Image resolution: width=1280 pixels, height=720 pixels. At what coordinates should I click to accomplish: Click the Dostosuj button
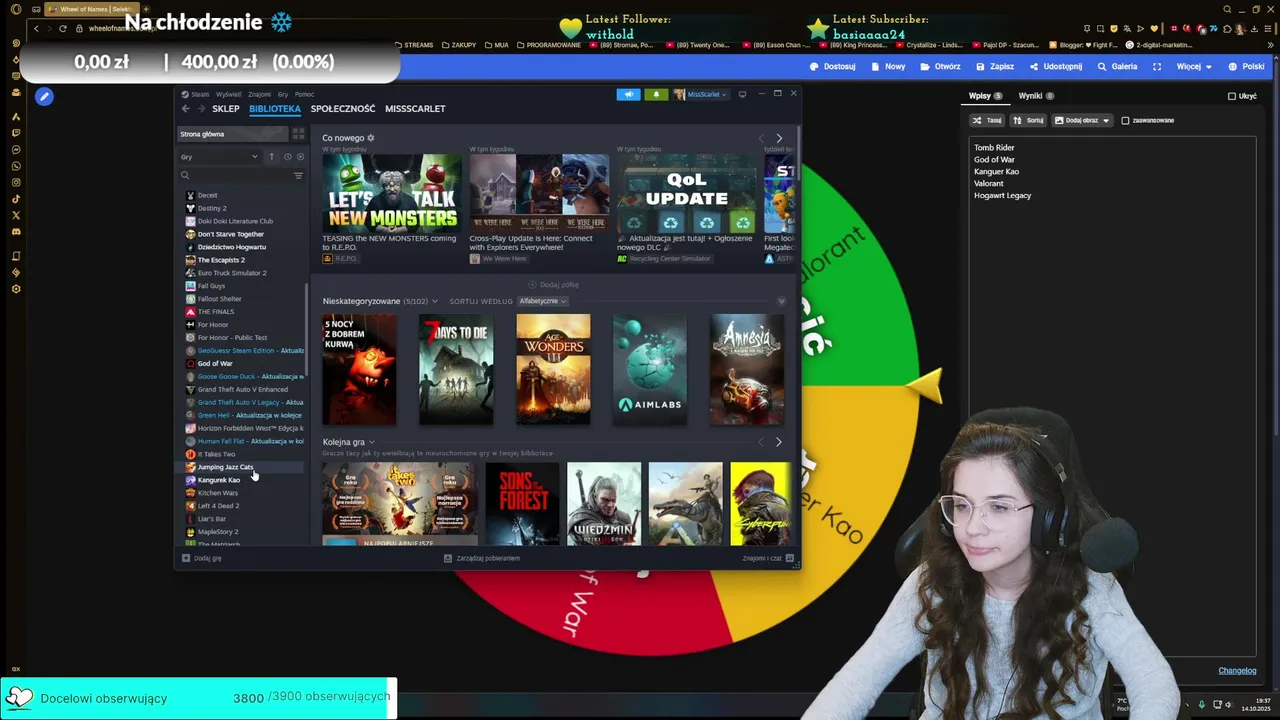[x=832, y=67]
